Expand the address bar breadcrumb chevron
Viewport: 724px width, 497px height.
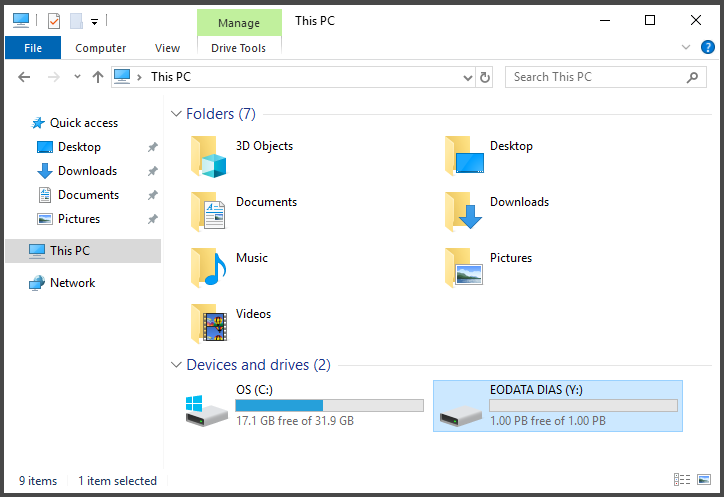[139, 77]
